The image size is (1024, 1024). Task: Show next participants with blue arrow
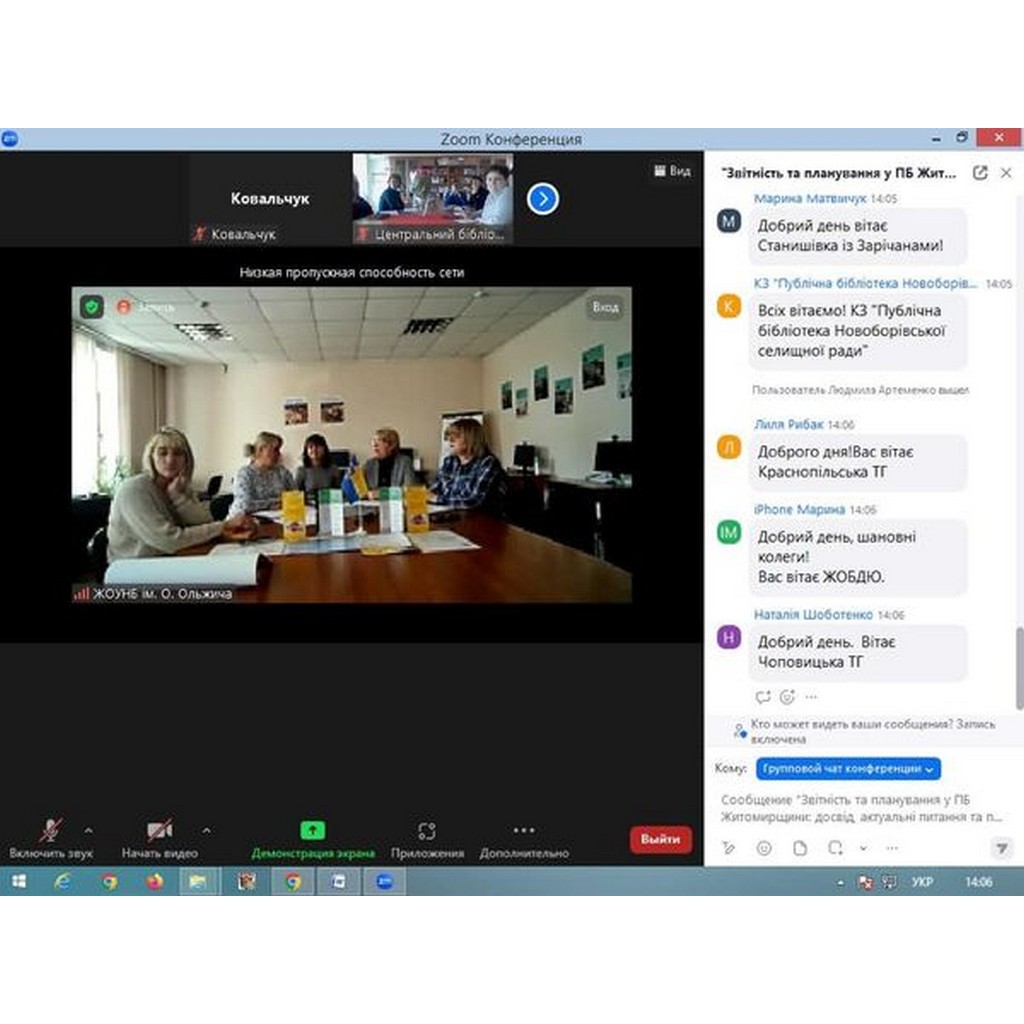coord(542,199)
